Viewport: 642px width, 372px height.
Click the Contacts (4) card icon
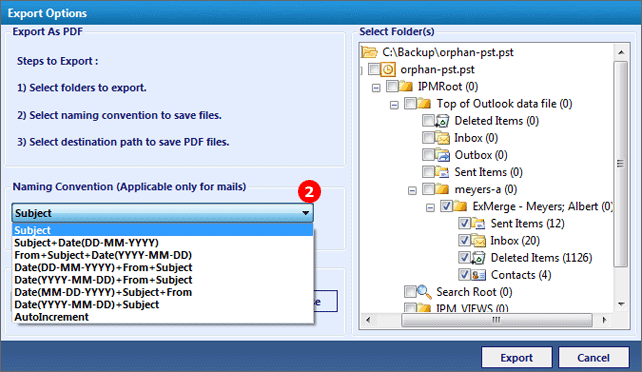(x=478, y=275)
